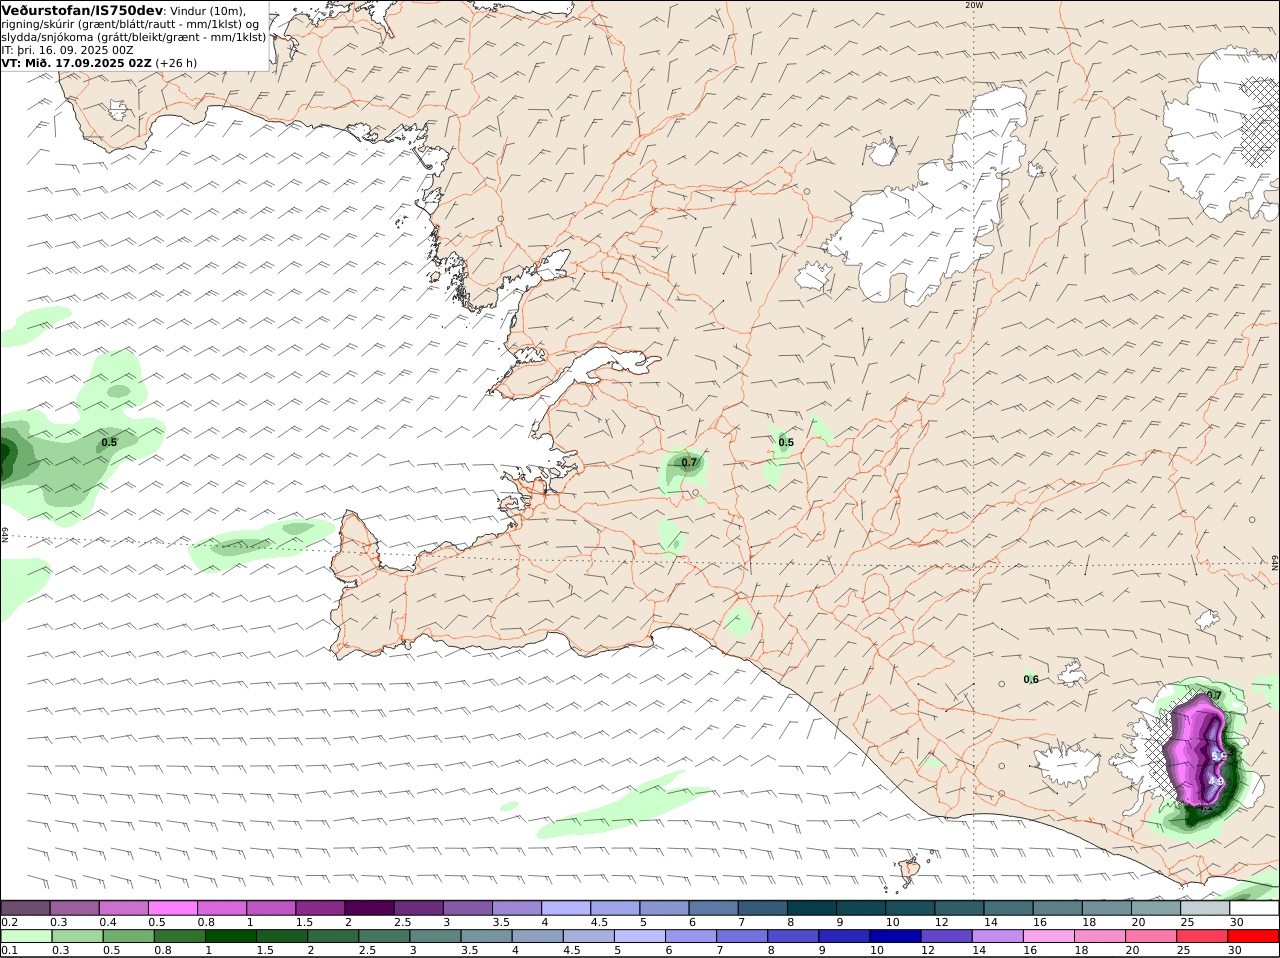1280x958 pixels.
Task: Click the 0.7 precipitation value on dark green patch inland
Action: click(689, 463)
